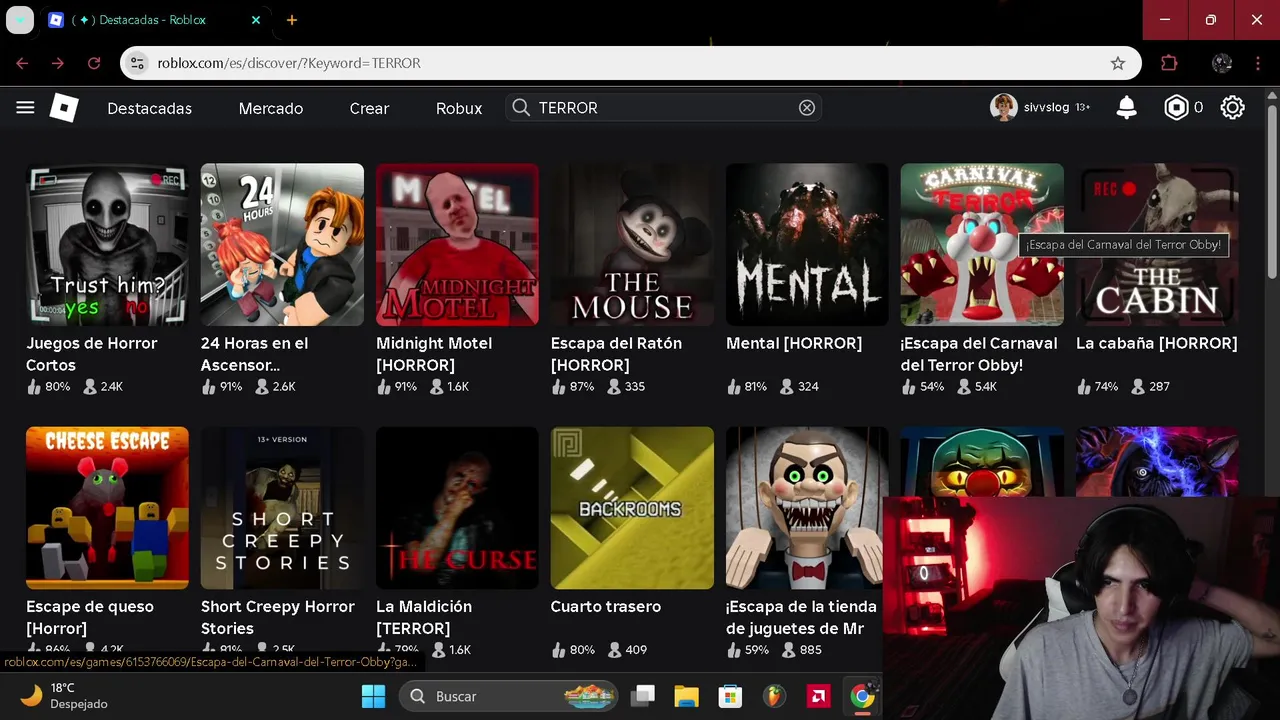
Task: Open the Cheese Escape thumbnail
Action: pos(107,508)
